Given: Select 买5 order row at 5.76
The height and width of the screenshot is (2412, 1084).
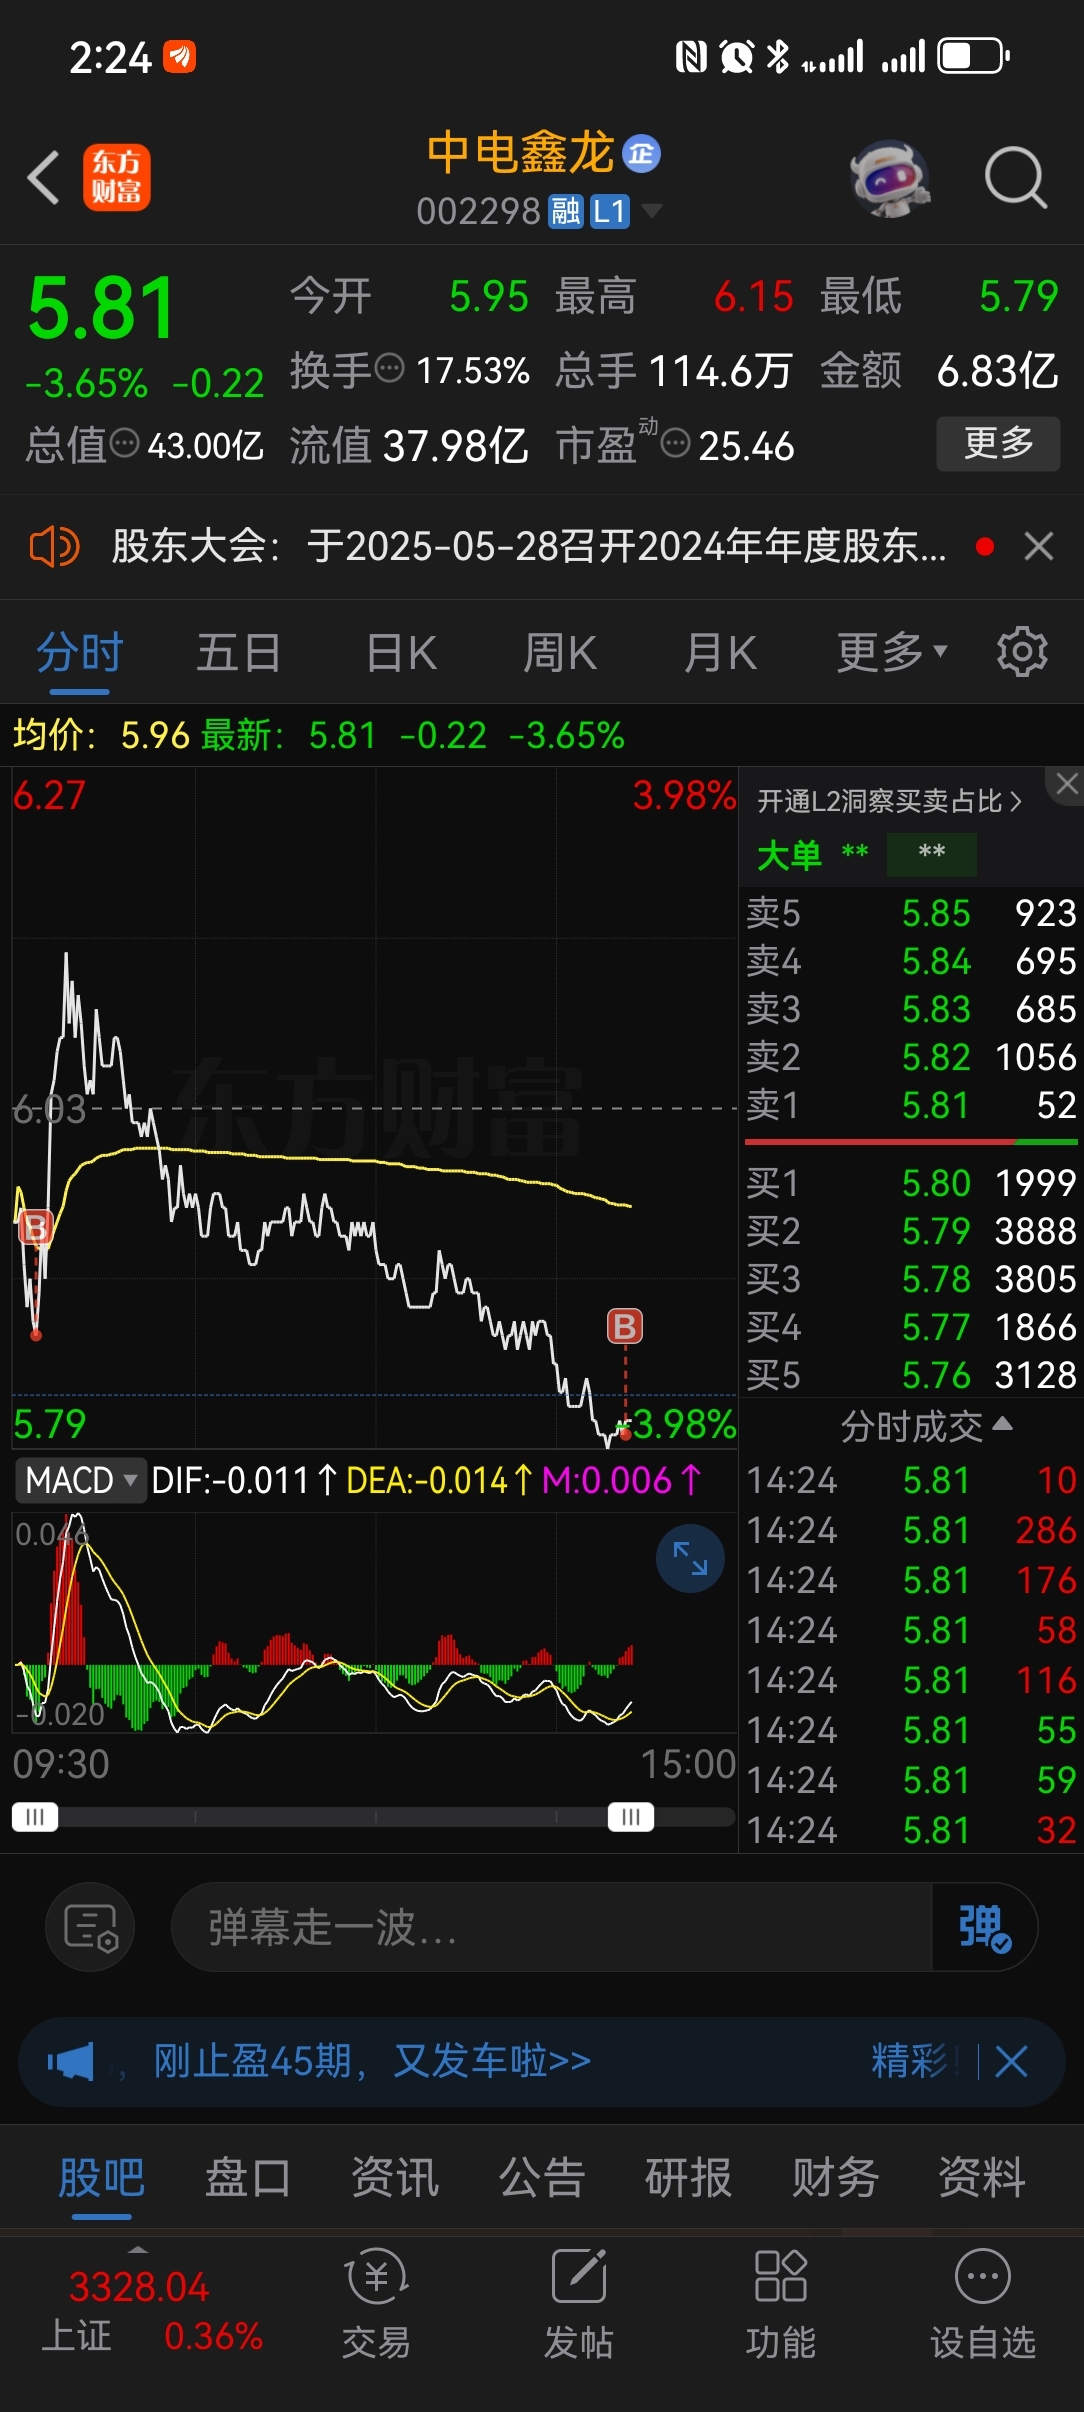Looking at the screenshot, I should (911, 1375).
